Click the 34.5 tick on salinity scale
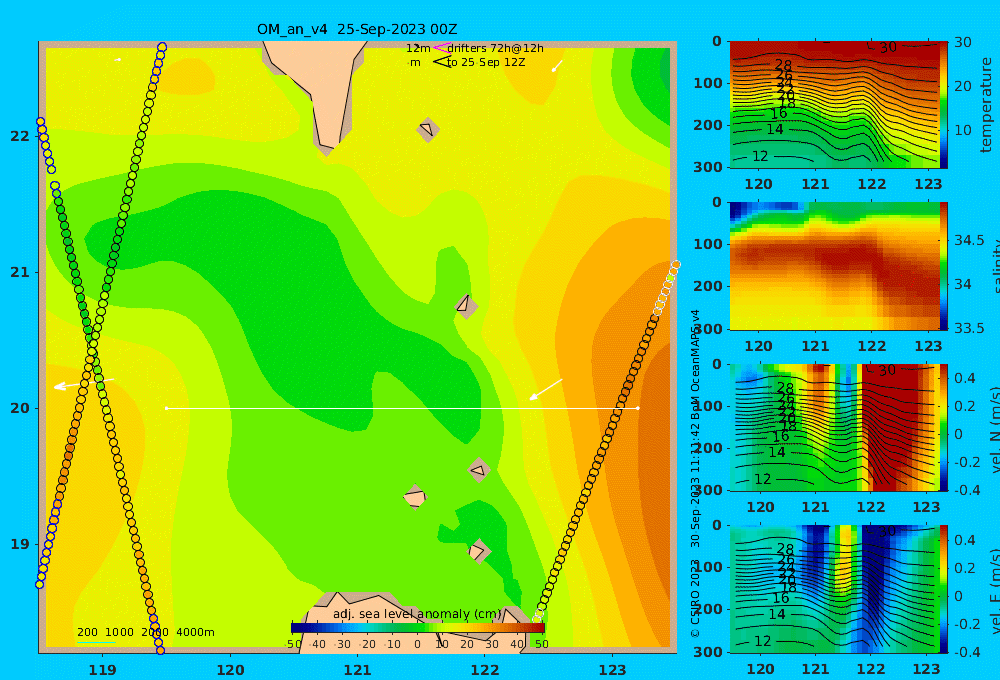 click(x=969, y=240)
